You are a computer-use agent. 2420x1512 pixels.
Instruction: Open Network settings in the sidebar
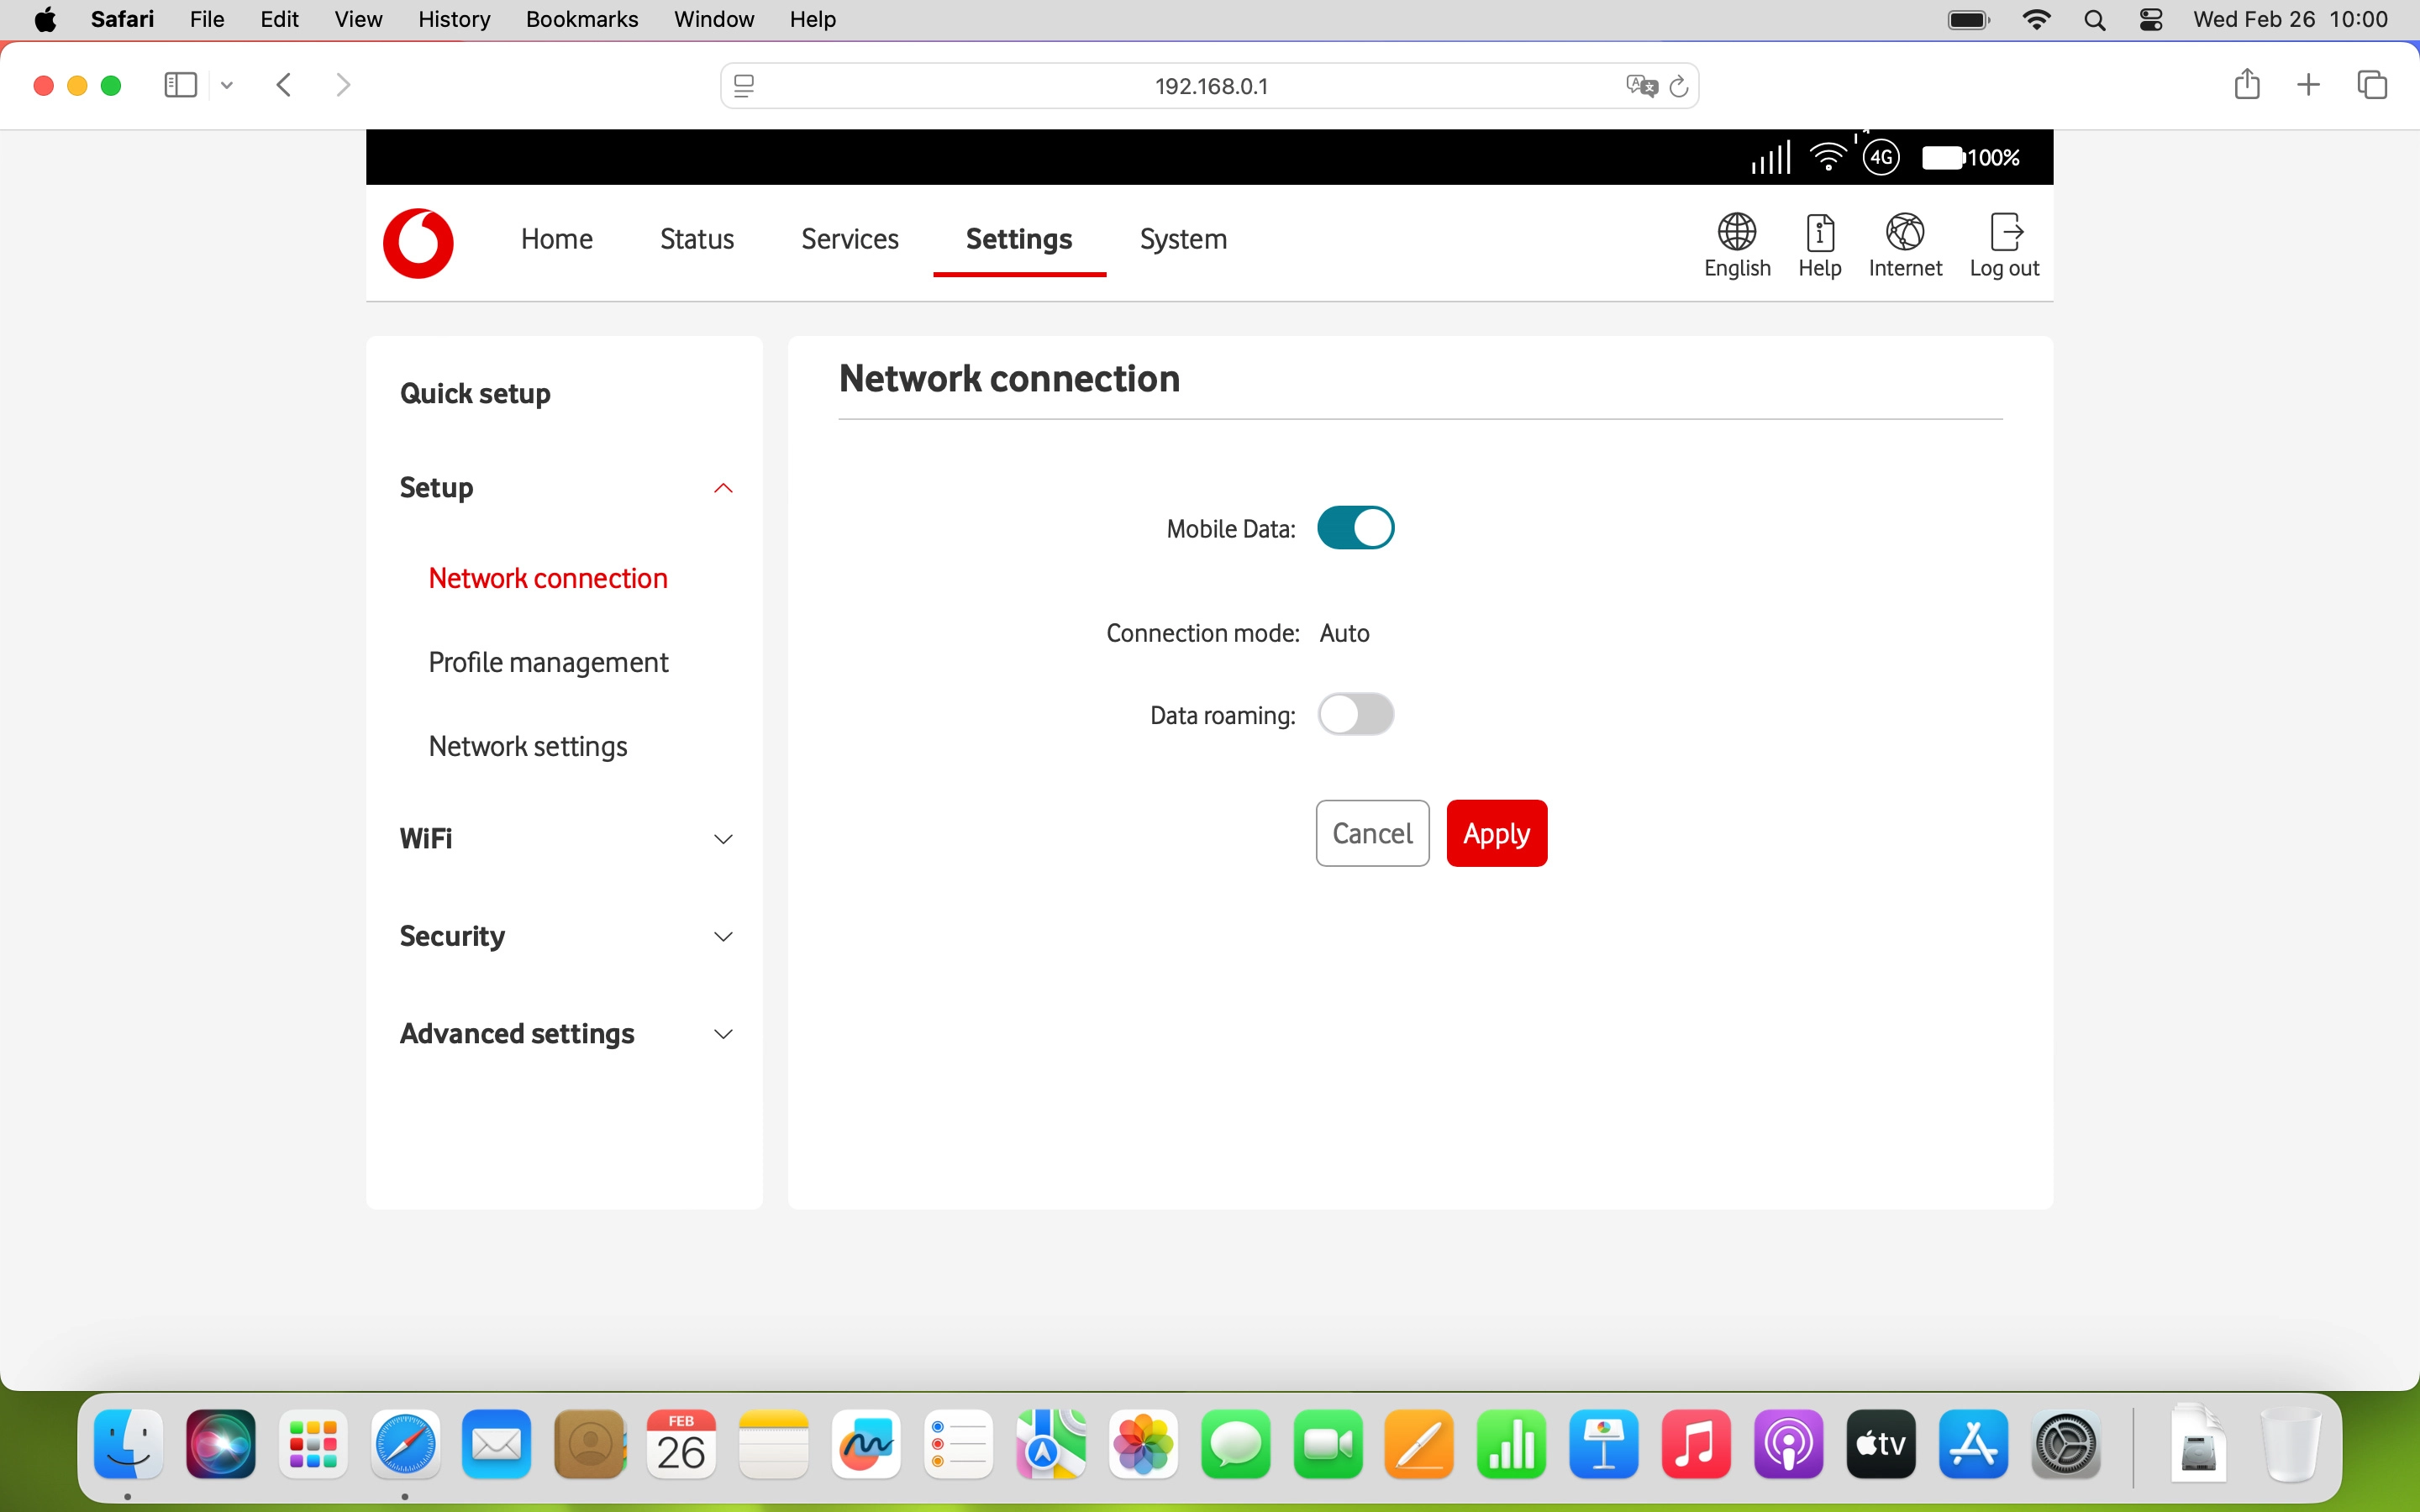528,746
